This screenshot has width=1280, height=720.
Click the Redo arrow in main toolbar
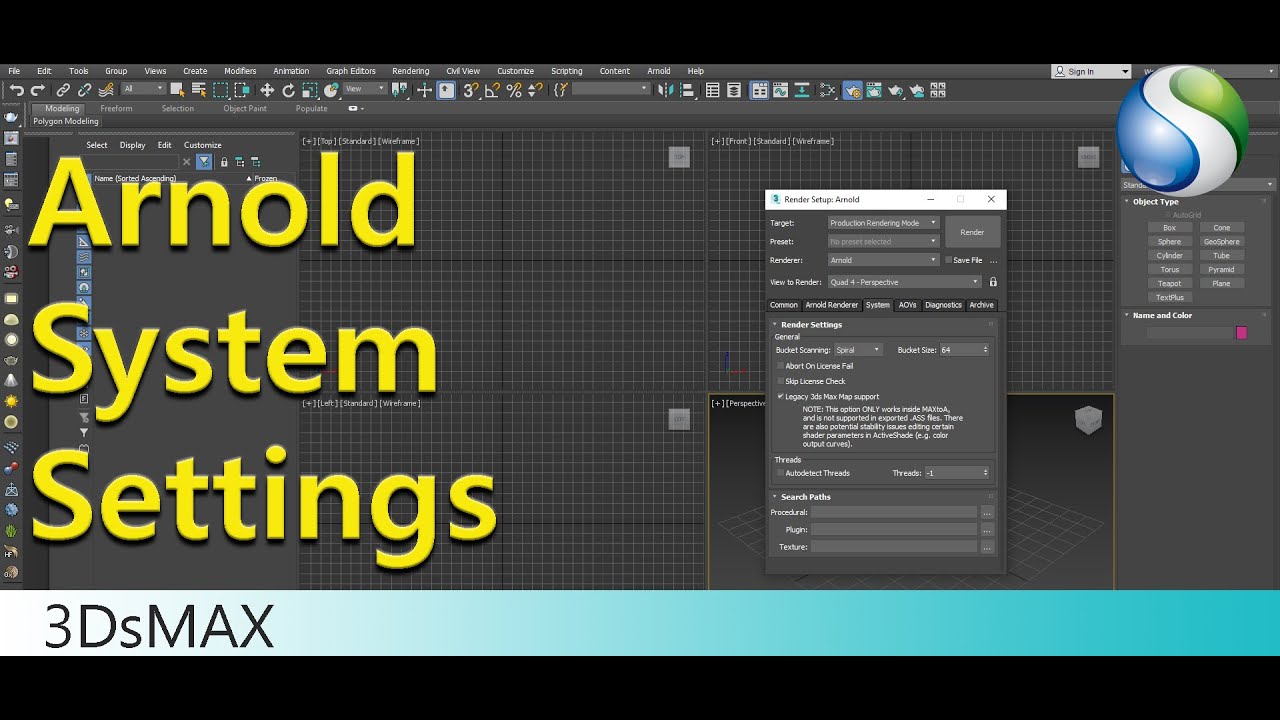tap(37, 90)
